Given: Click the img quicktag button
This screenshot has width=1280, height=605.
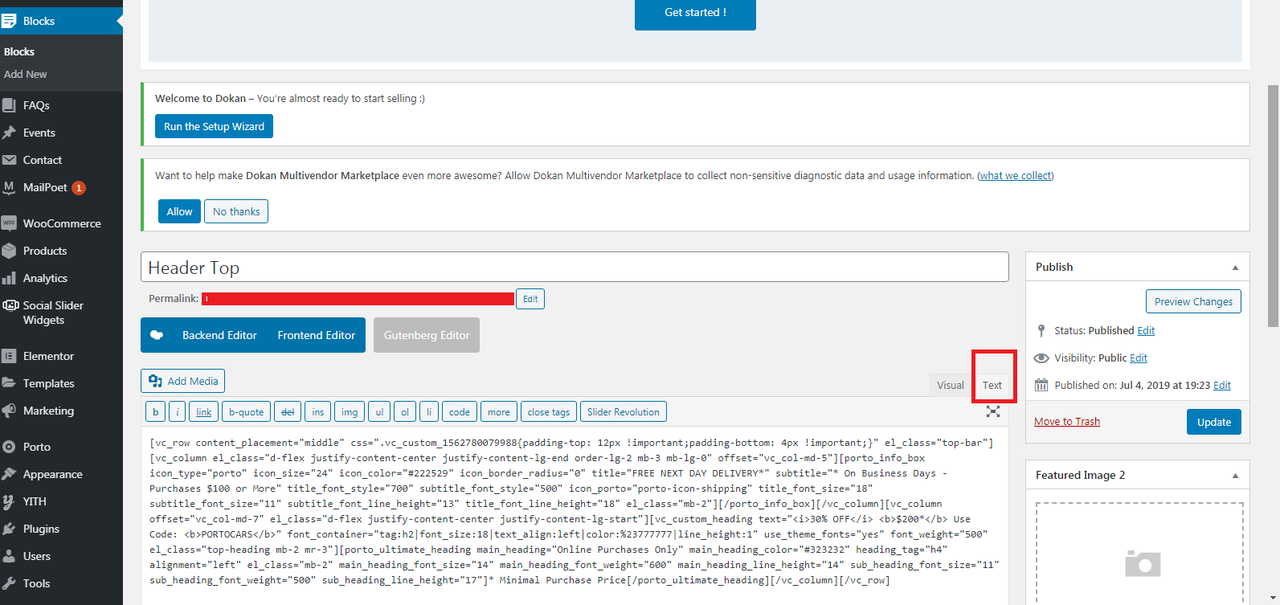Looking at the screenshot, I should click(349, 412).
